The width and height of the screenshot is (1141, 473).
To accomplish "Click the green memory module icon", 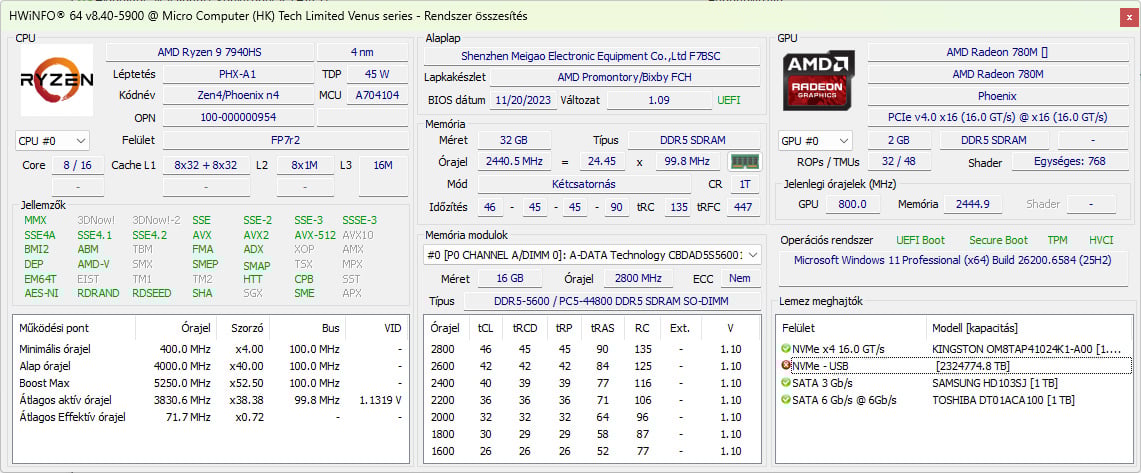I will tap(742, 162).
